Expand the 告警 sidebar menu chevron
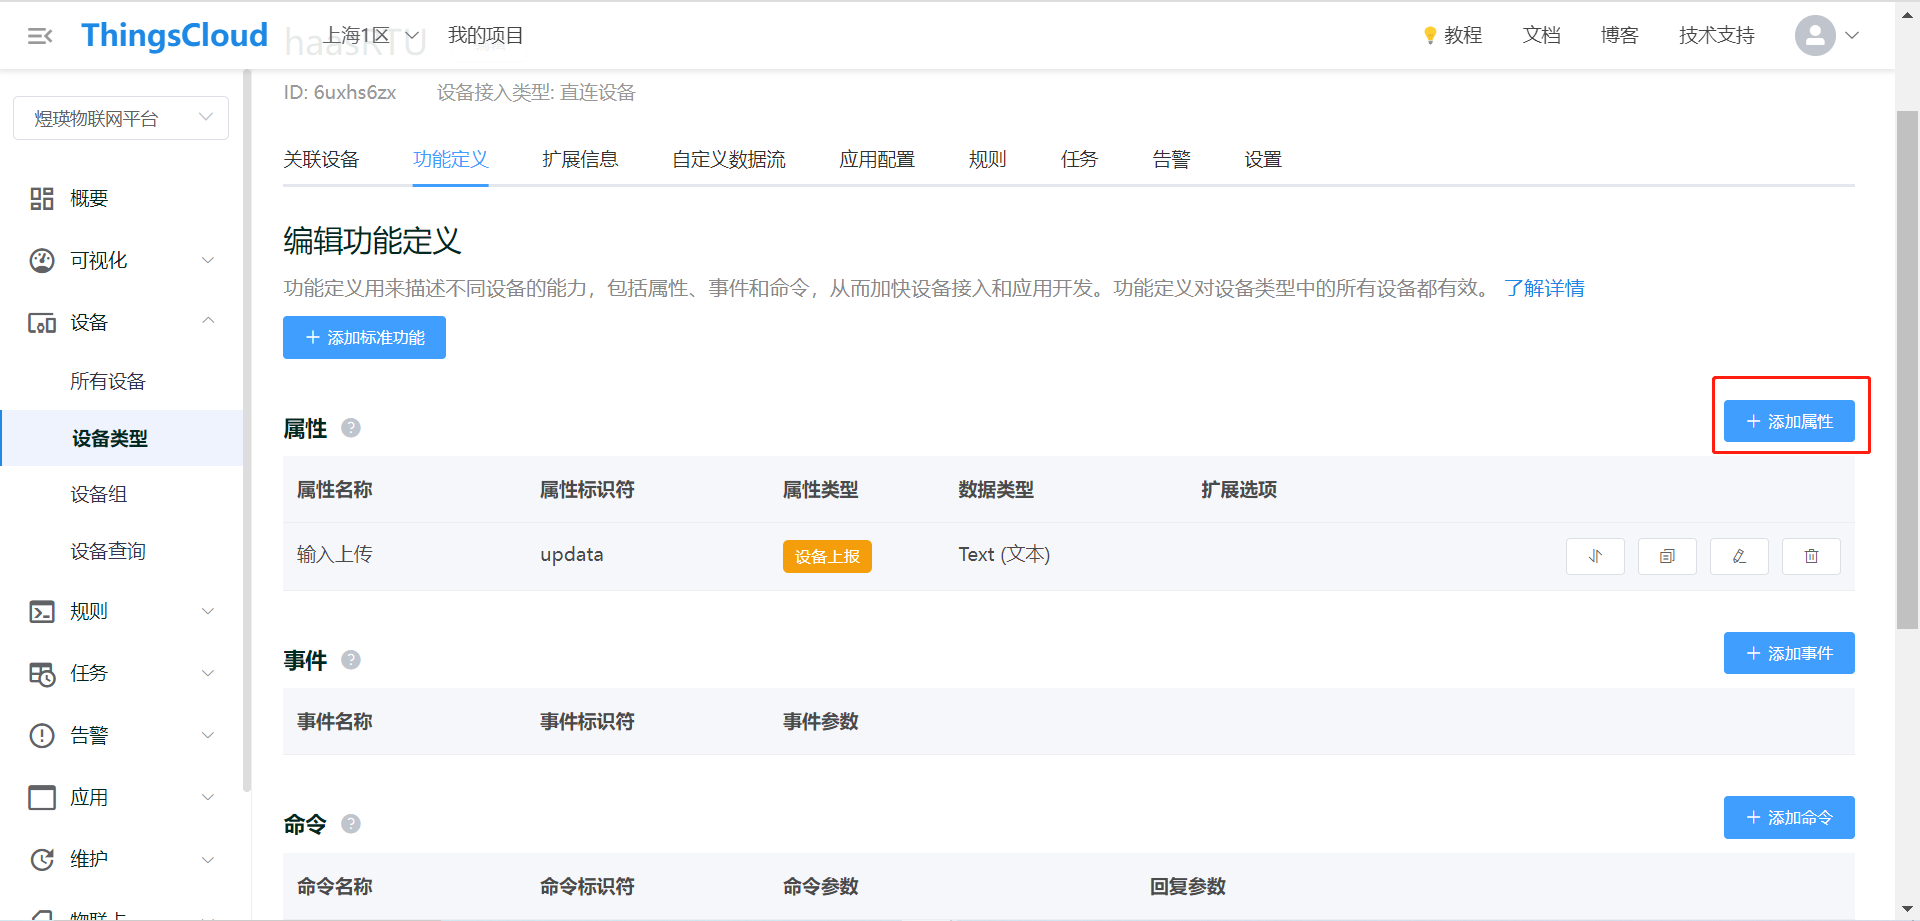Viewport: 1920px width, 921px height. click(208, 735)
